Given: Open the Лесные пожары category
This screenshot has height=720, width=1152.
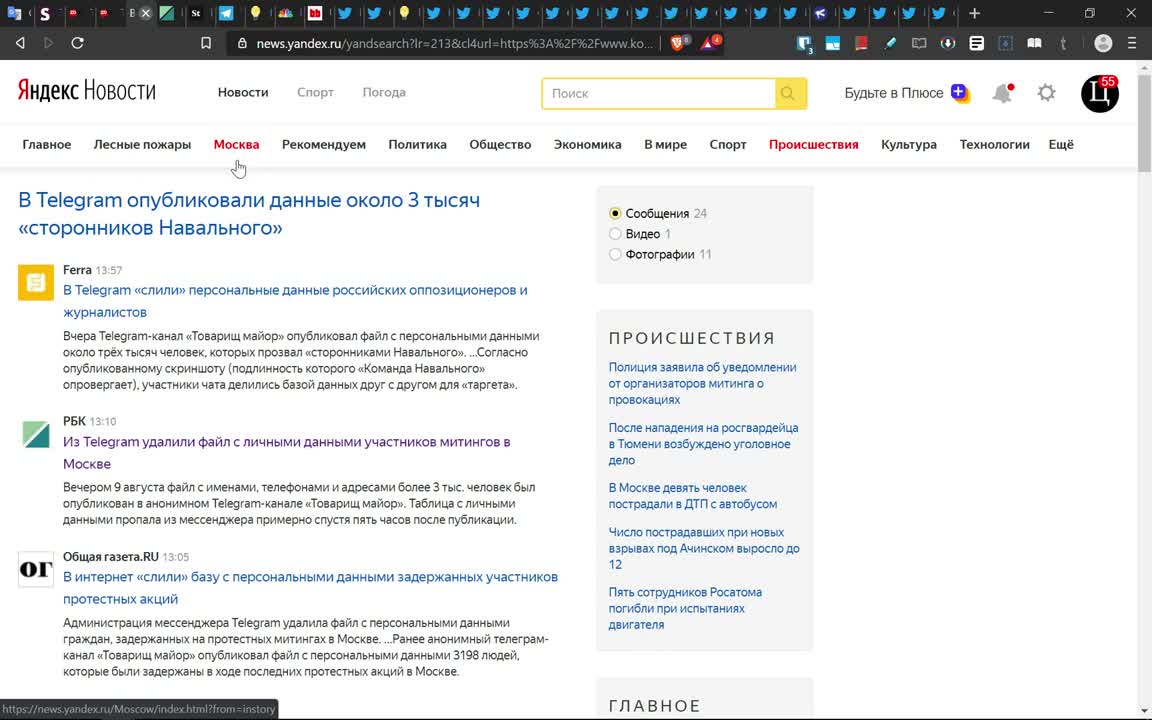Looking at the screenshot, I should click(143, 145).
